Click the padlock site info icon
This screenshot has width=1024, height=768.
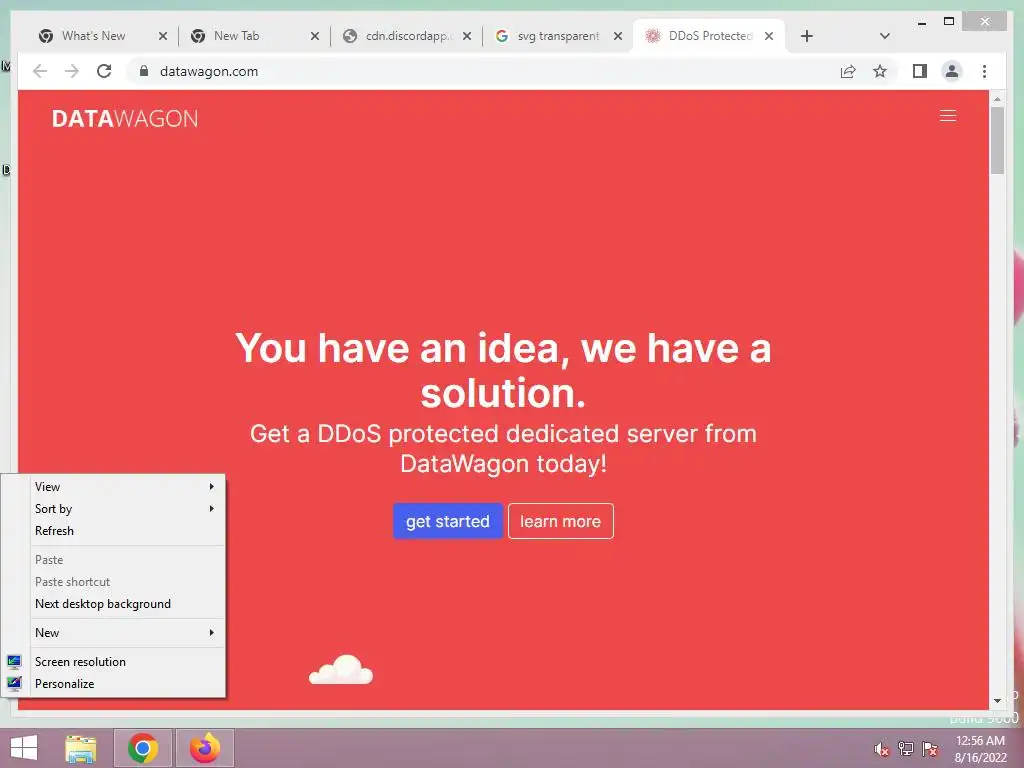[144, 71]
